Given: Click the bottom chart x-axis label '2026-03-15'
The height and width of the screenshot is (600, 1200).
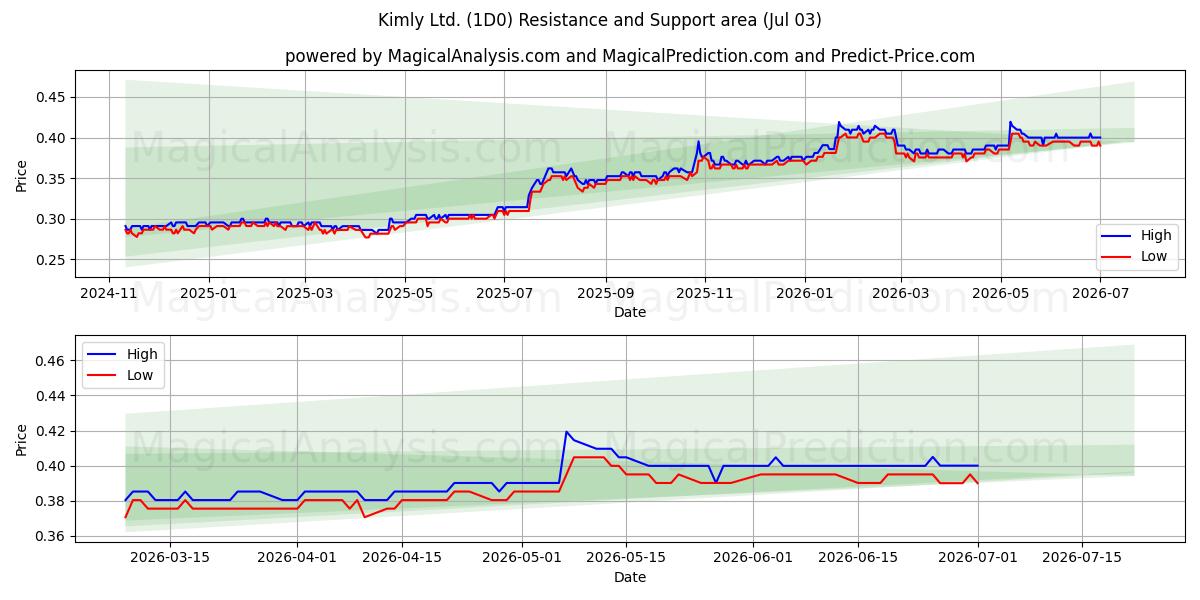Looking at the screenshot, I should 170,560.
